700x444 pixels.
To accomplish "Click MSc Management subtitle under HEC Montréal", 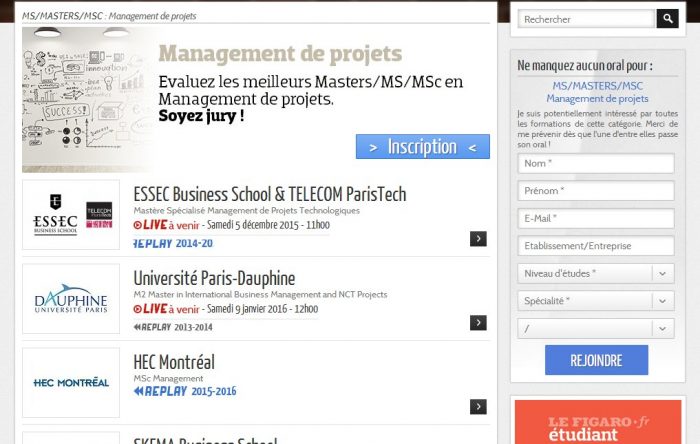I will pyautogui.click(x=168, y=378).
